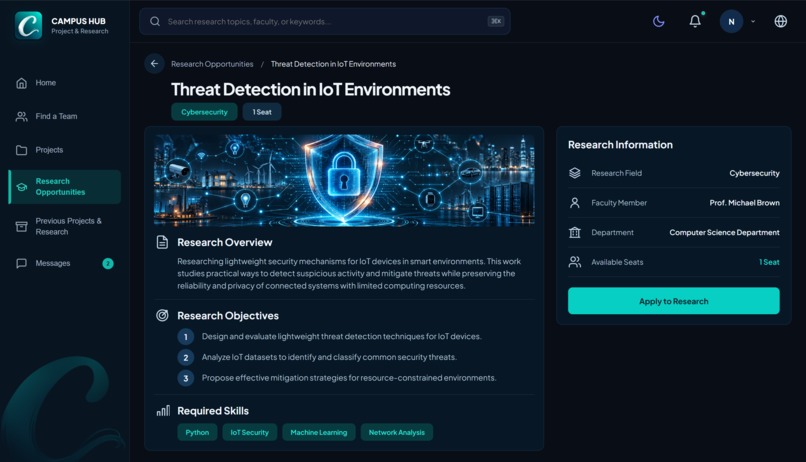Click the Department building icon
Screen dimensions: 806x462
[575, 233]
